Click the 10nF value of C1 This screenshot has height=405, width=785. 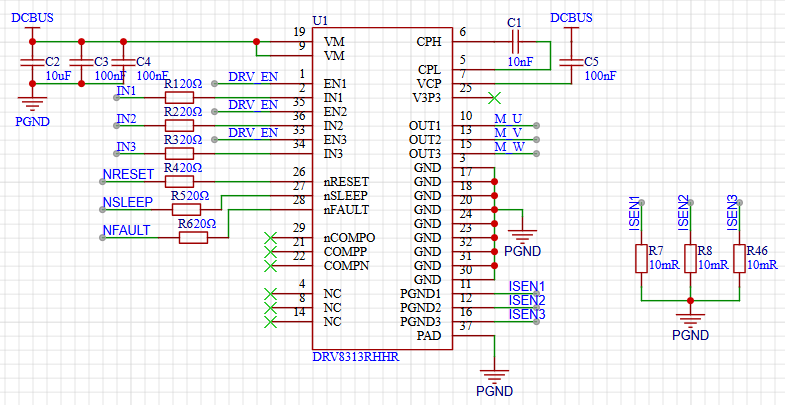point(520,62)
